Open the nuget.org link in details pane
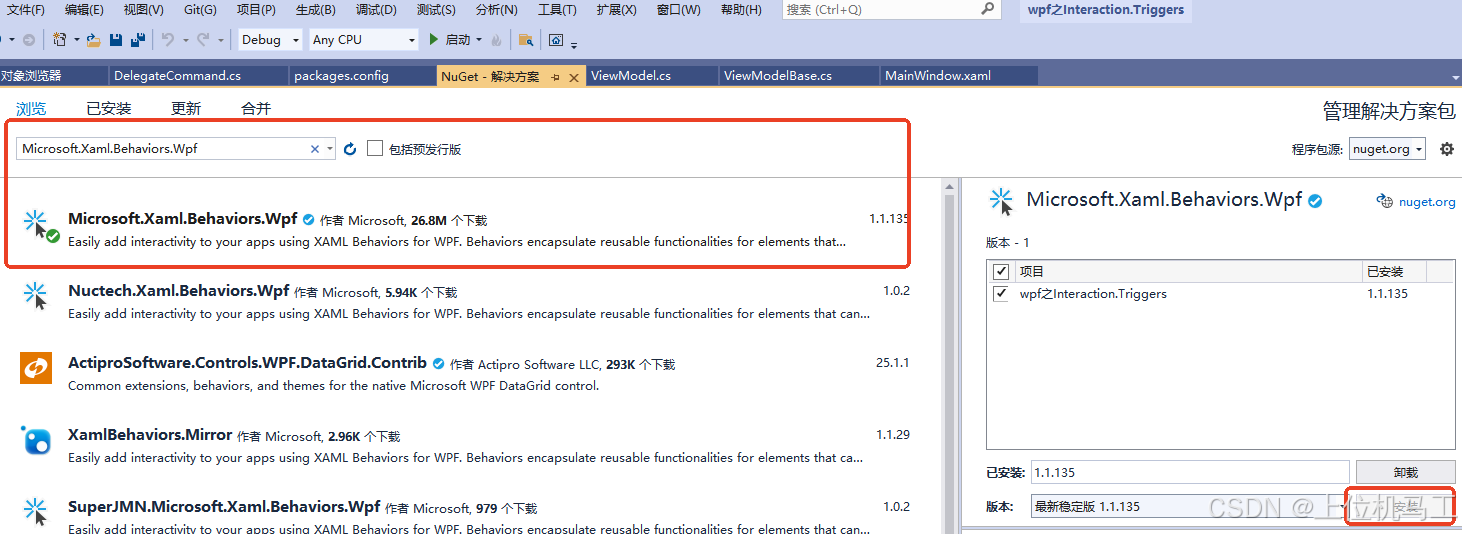 (x=1427, y=201)
